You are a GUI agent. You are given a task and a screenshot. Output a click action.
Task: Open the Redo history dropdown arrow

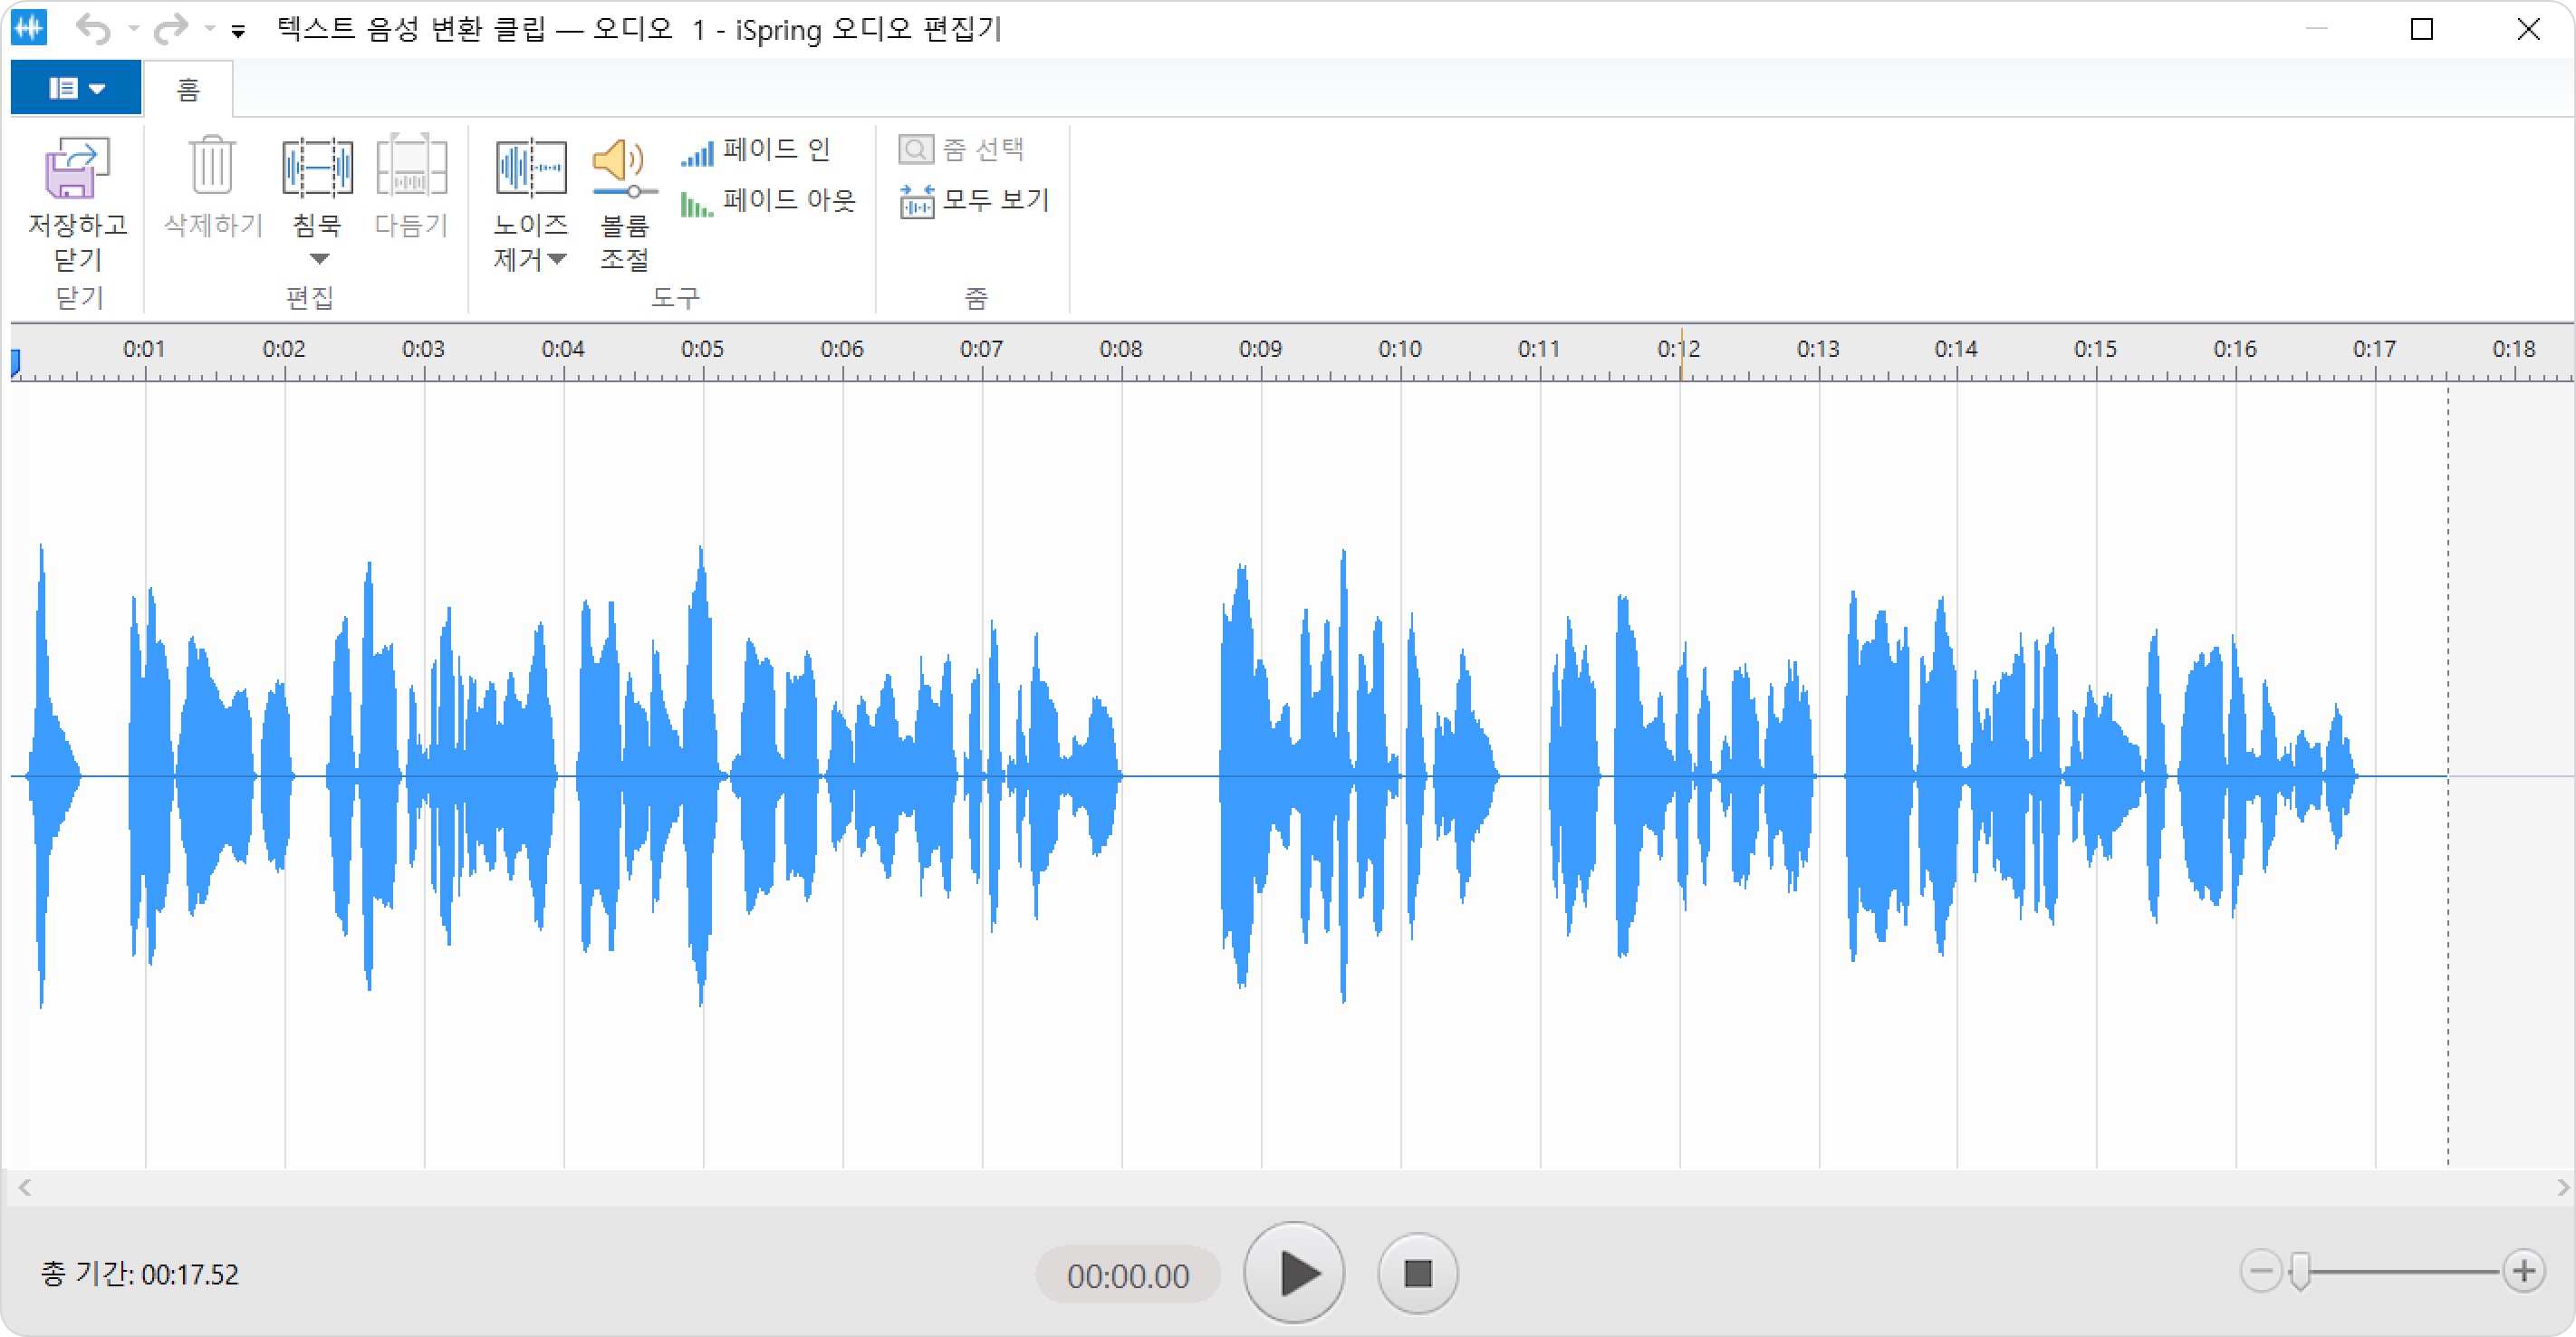pyautogui.click(x=210, y=29)
